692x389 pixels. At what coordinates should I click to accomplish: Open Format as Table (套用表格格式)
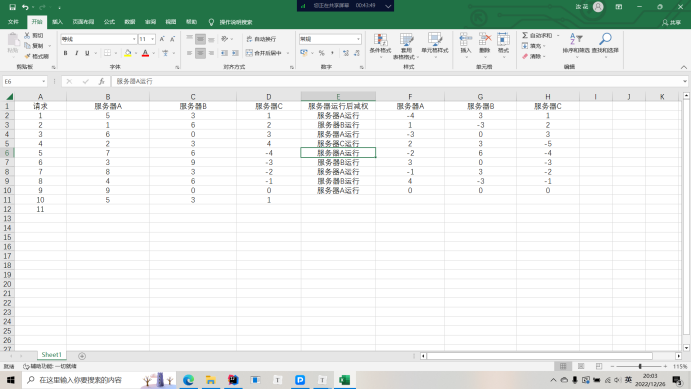click(x=406, y=45)
